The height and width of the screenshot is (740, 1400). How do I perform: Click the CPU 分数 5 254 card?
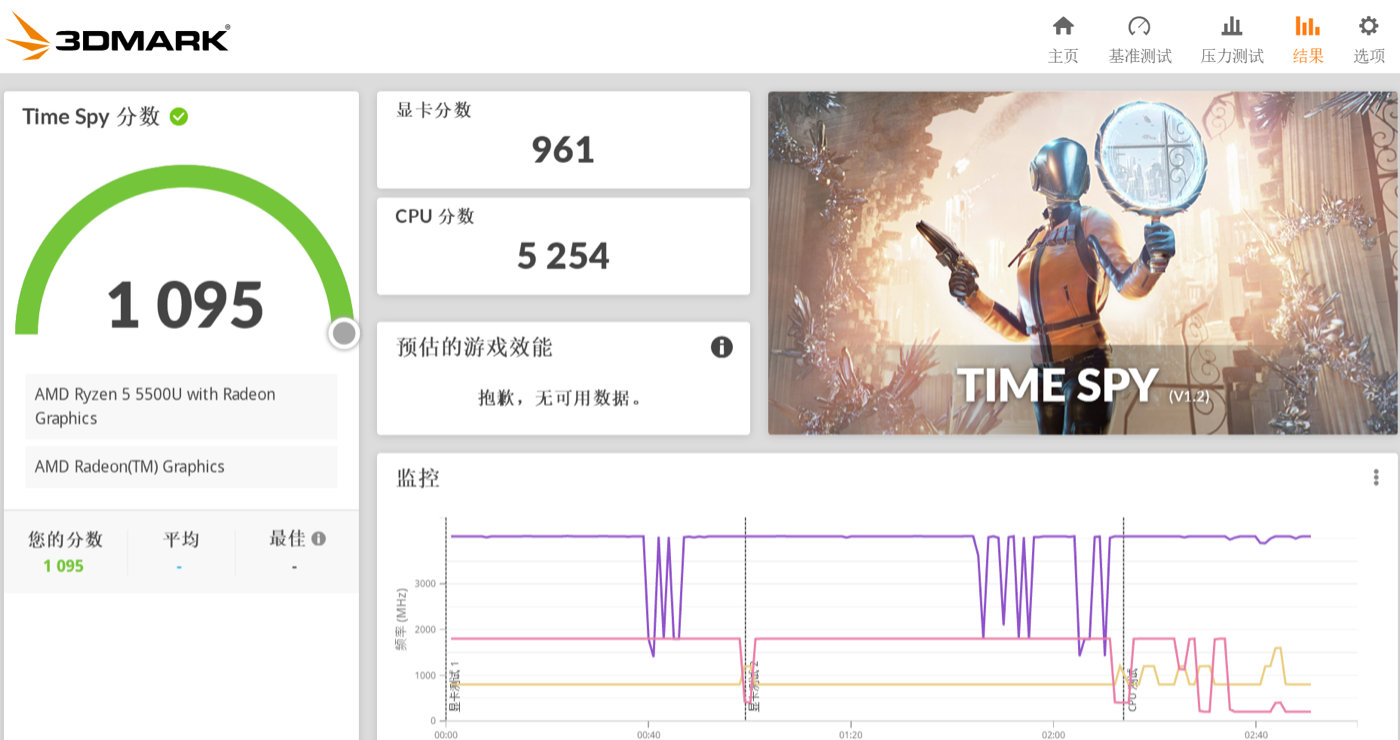(x=563, y=246)
